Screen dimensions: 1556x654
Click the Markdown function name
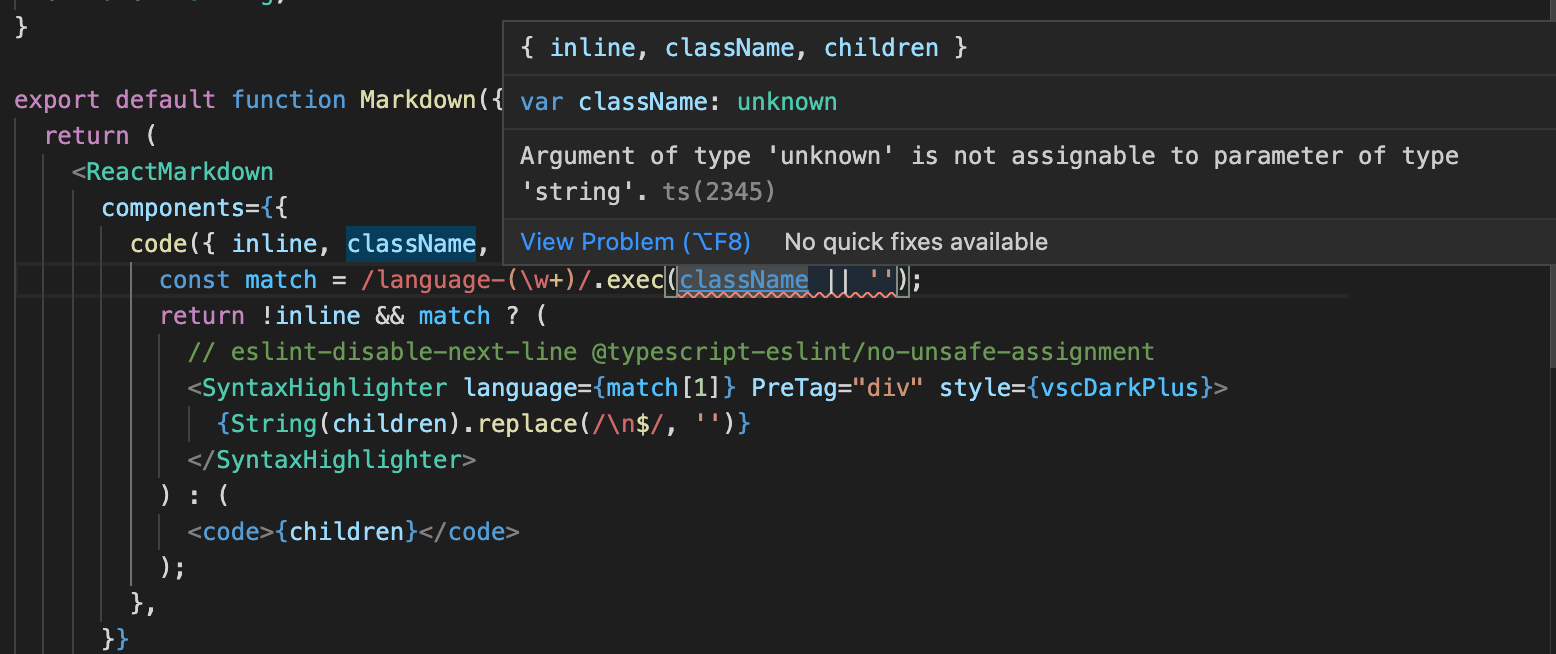click(x=418, y=100)
